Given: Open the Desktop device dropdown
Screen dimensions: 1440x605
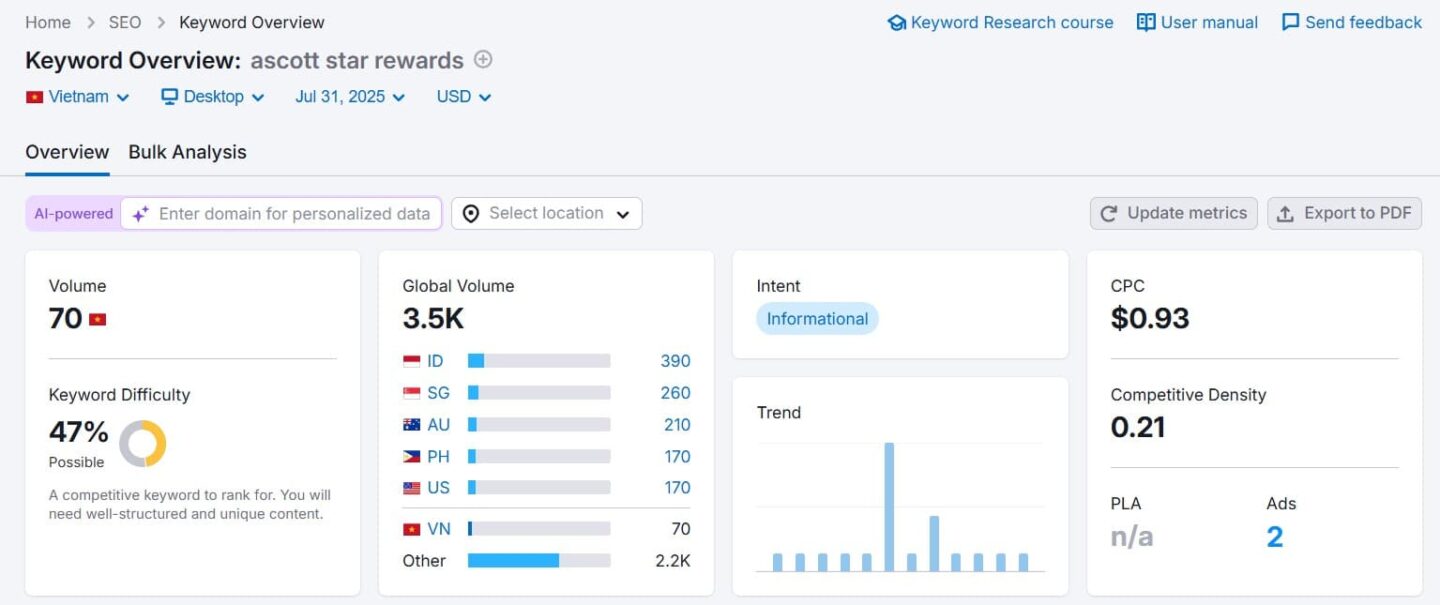Looking at the screenshot, I should 213,97.
